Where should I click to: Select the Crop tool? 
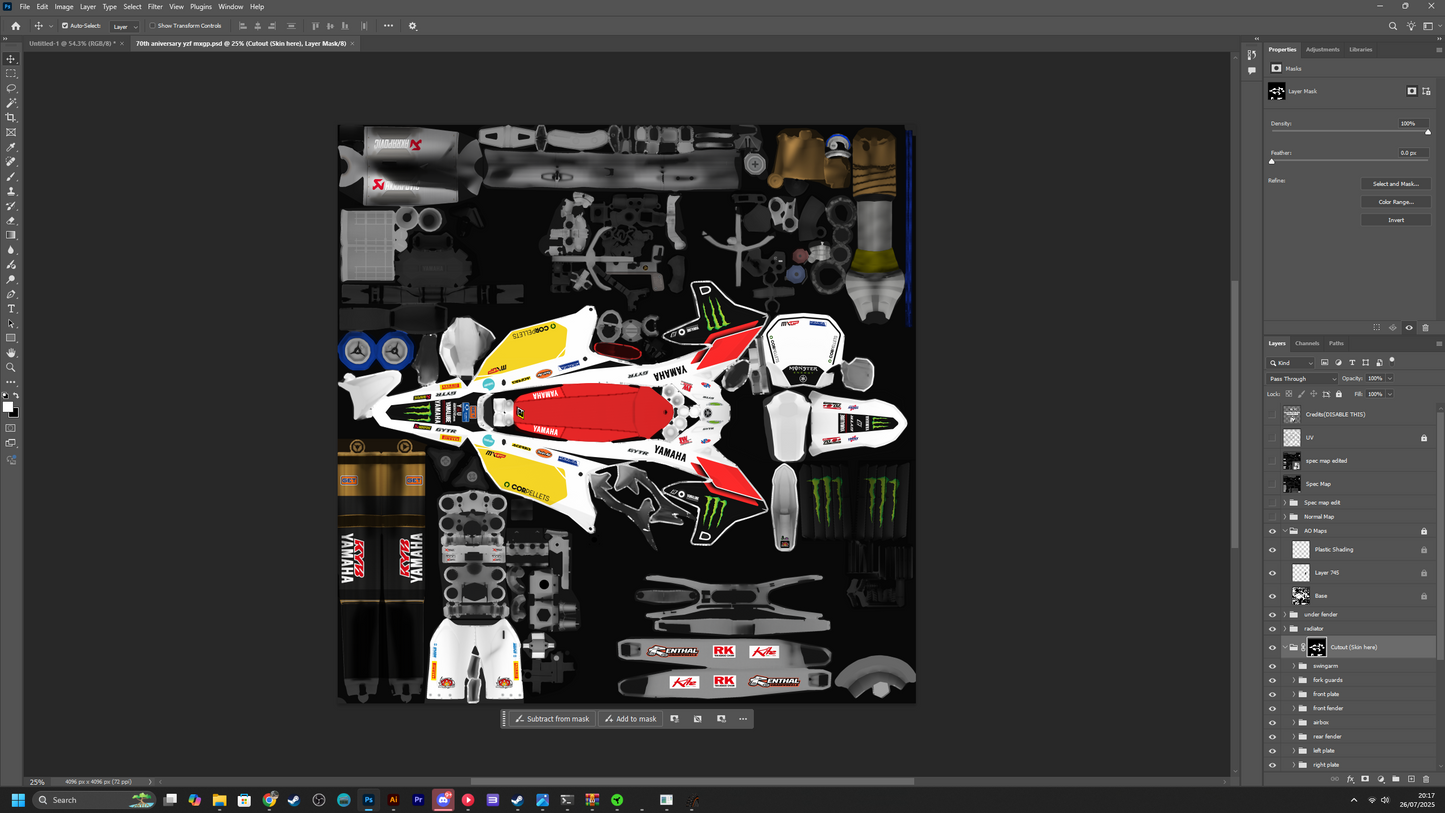click(11, 118)
